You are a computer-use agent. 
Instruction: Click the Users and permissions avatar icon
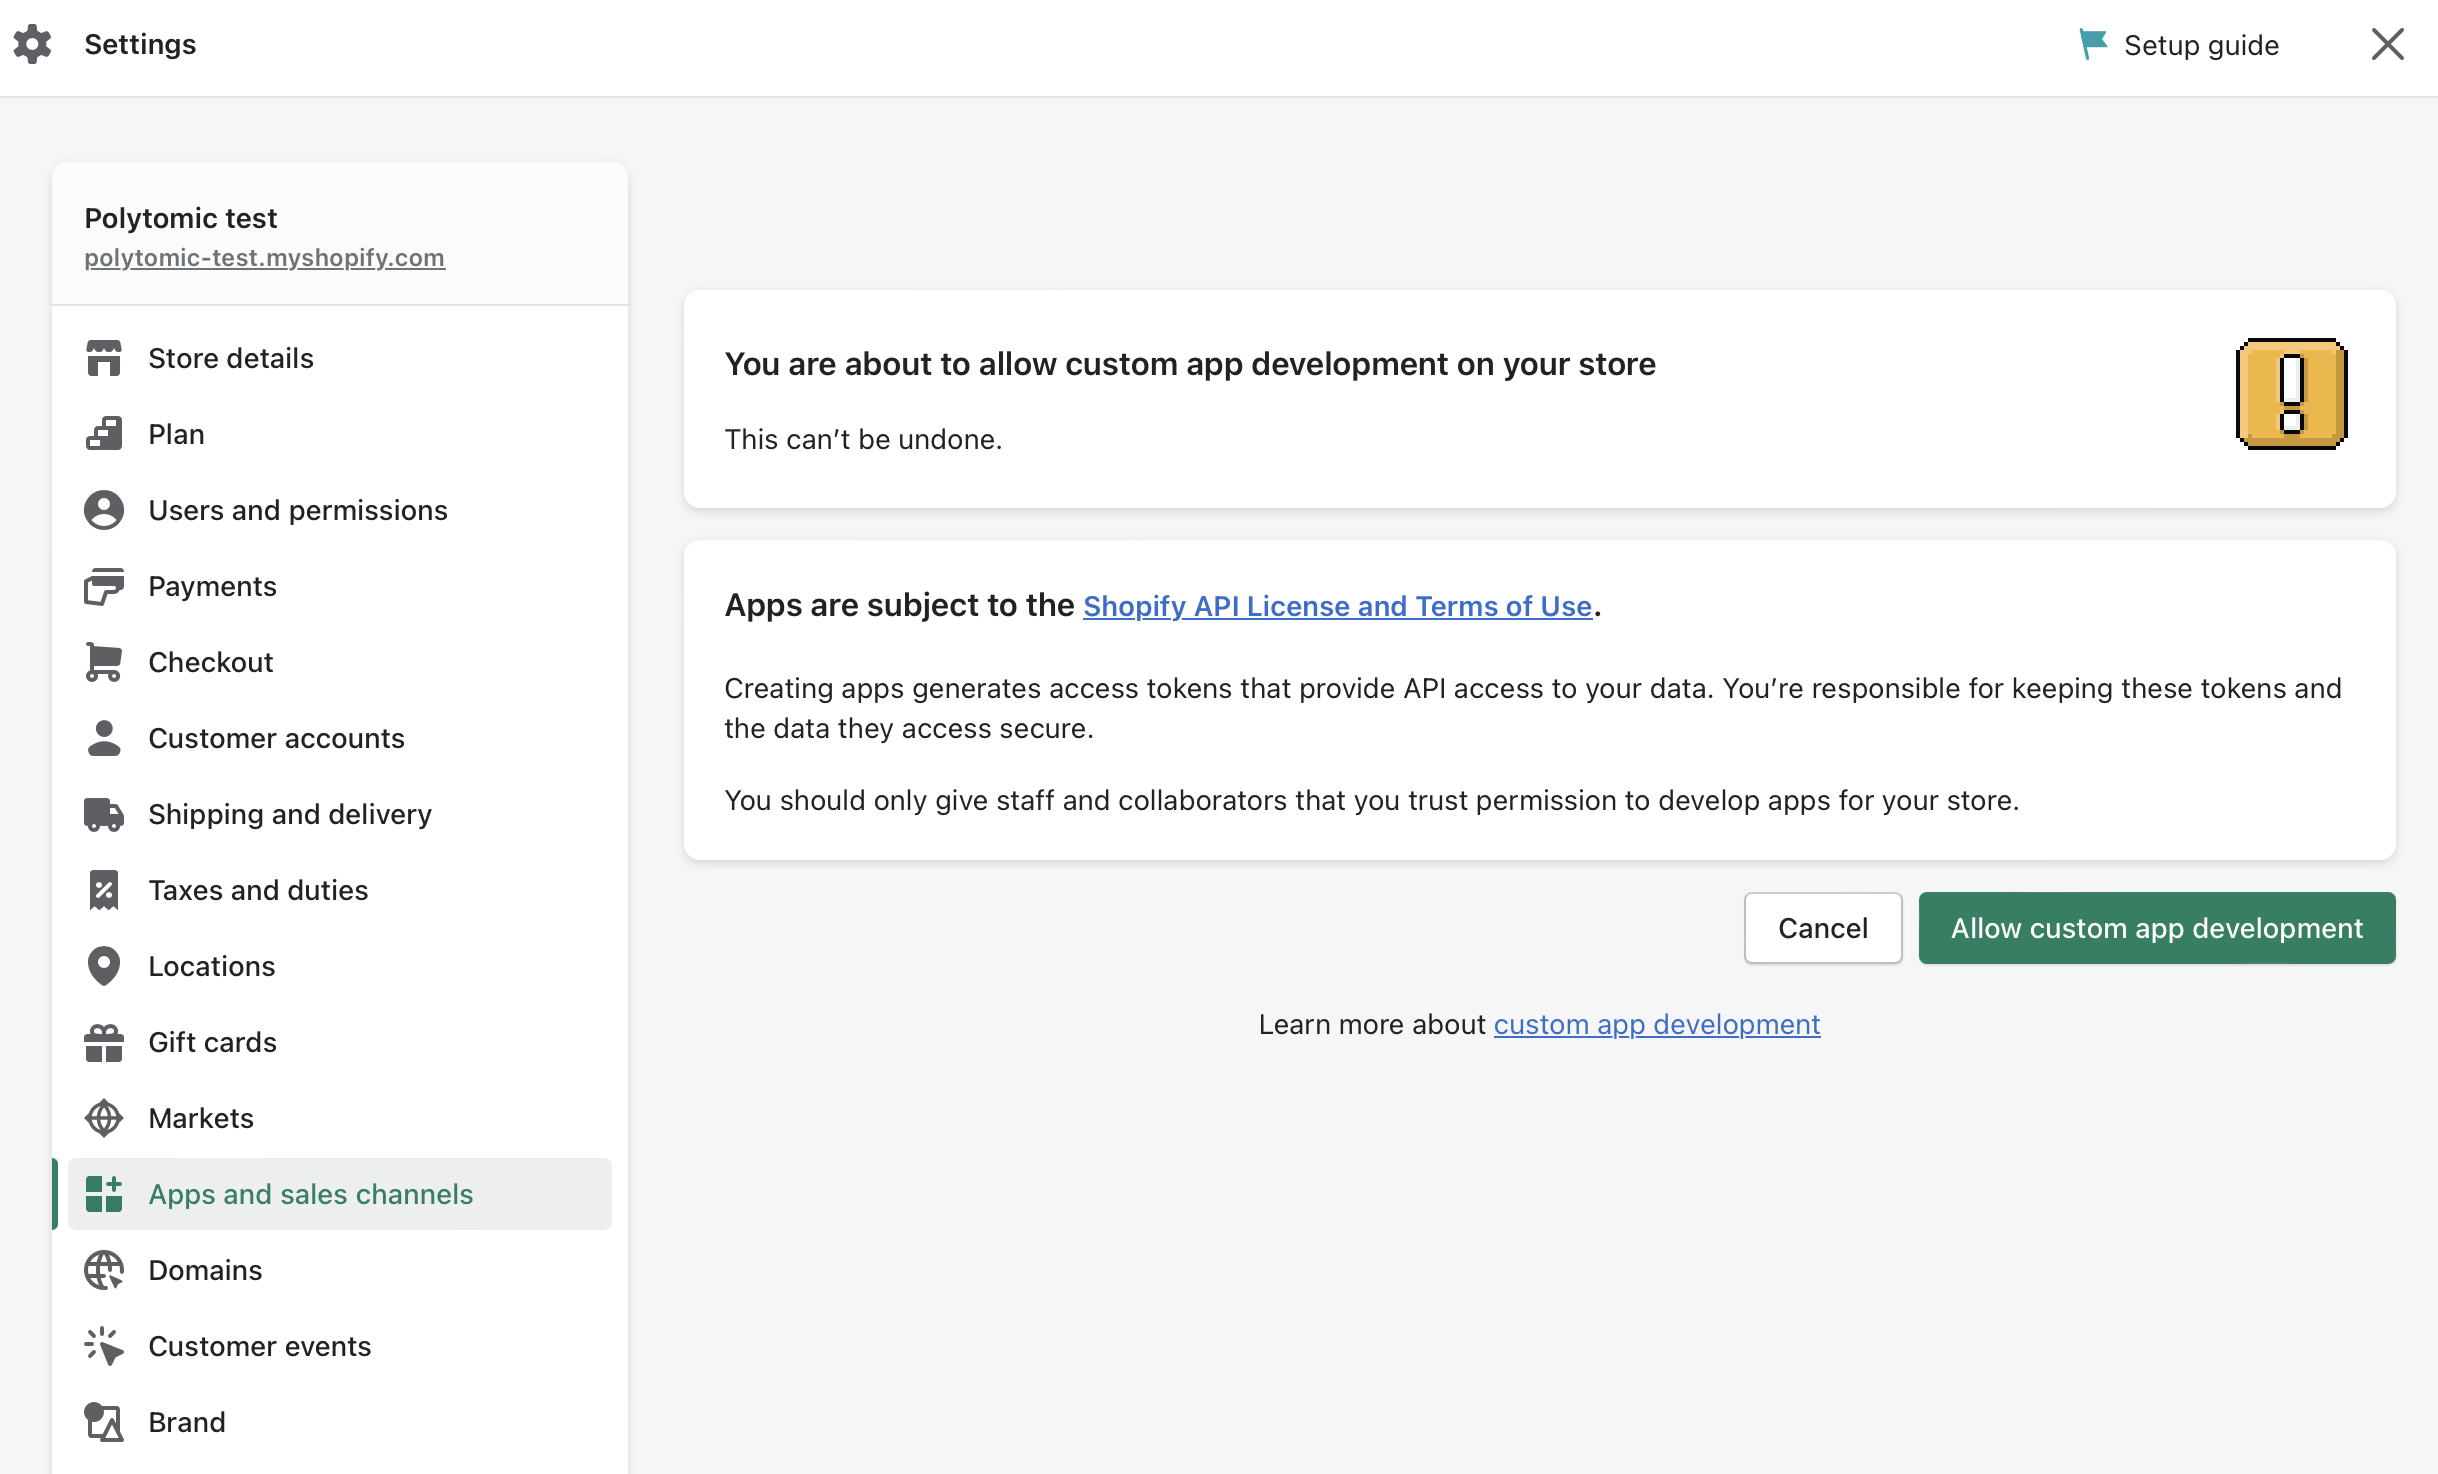point(104,510)
